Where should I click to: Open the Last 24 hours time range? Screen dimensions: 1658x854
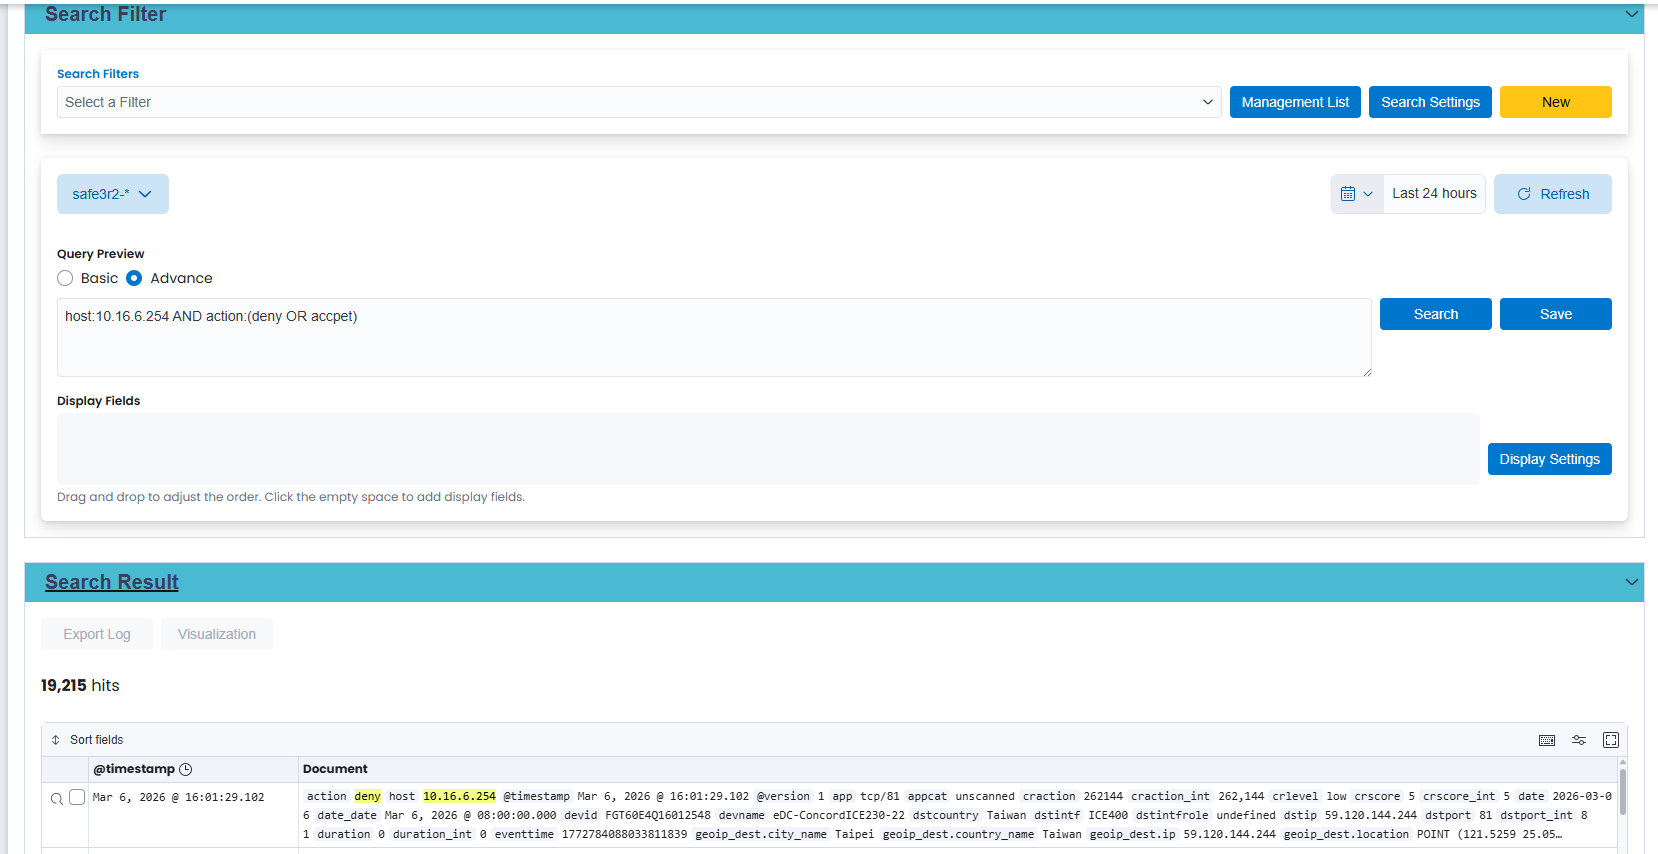coord(1434,194)
